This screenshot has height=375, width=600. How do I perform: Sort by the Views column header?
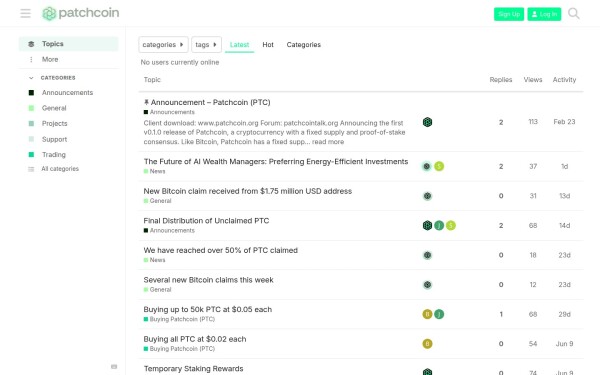pyautogui.click(x=533, y=80)
